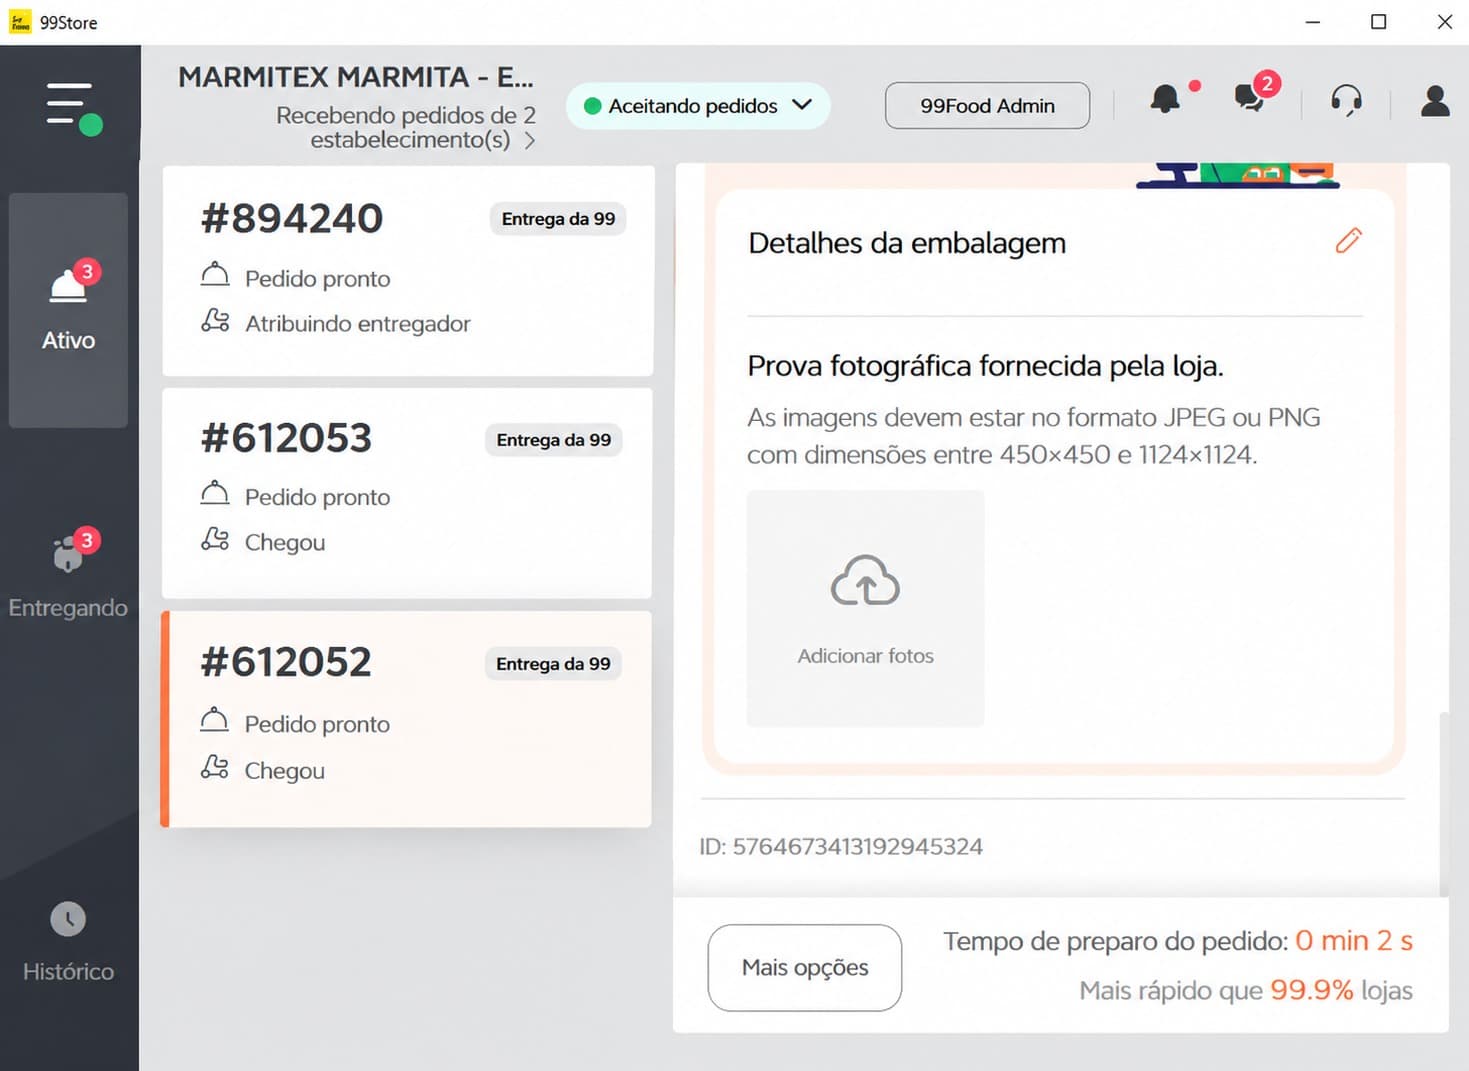Close the 99Store window
Image resolution: width=1469 pixels, height=1071 pixels.
[x=1445, y=22]
